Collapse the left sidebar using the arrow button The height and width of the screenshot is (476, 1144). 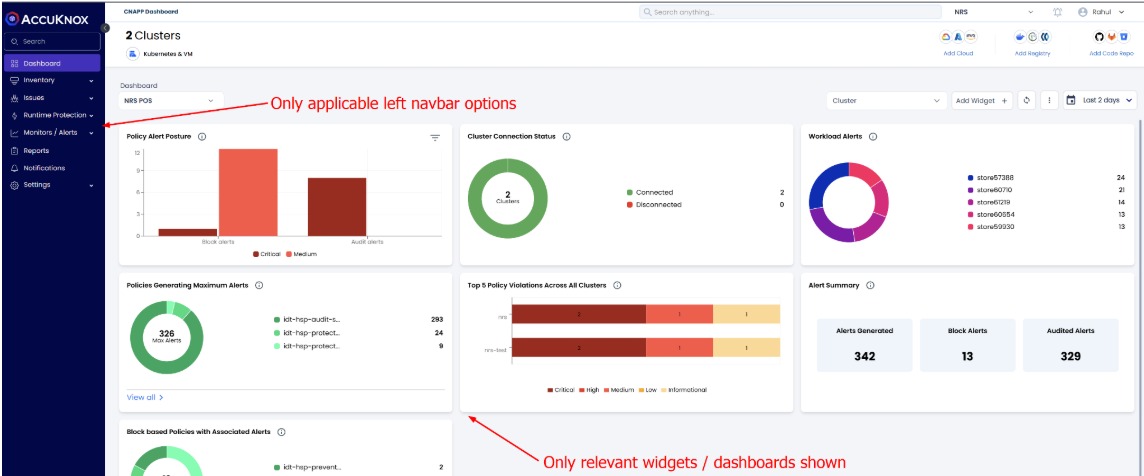[104, 27]
